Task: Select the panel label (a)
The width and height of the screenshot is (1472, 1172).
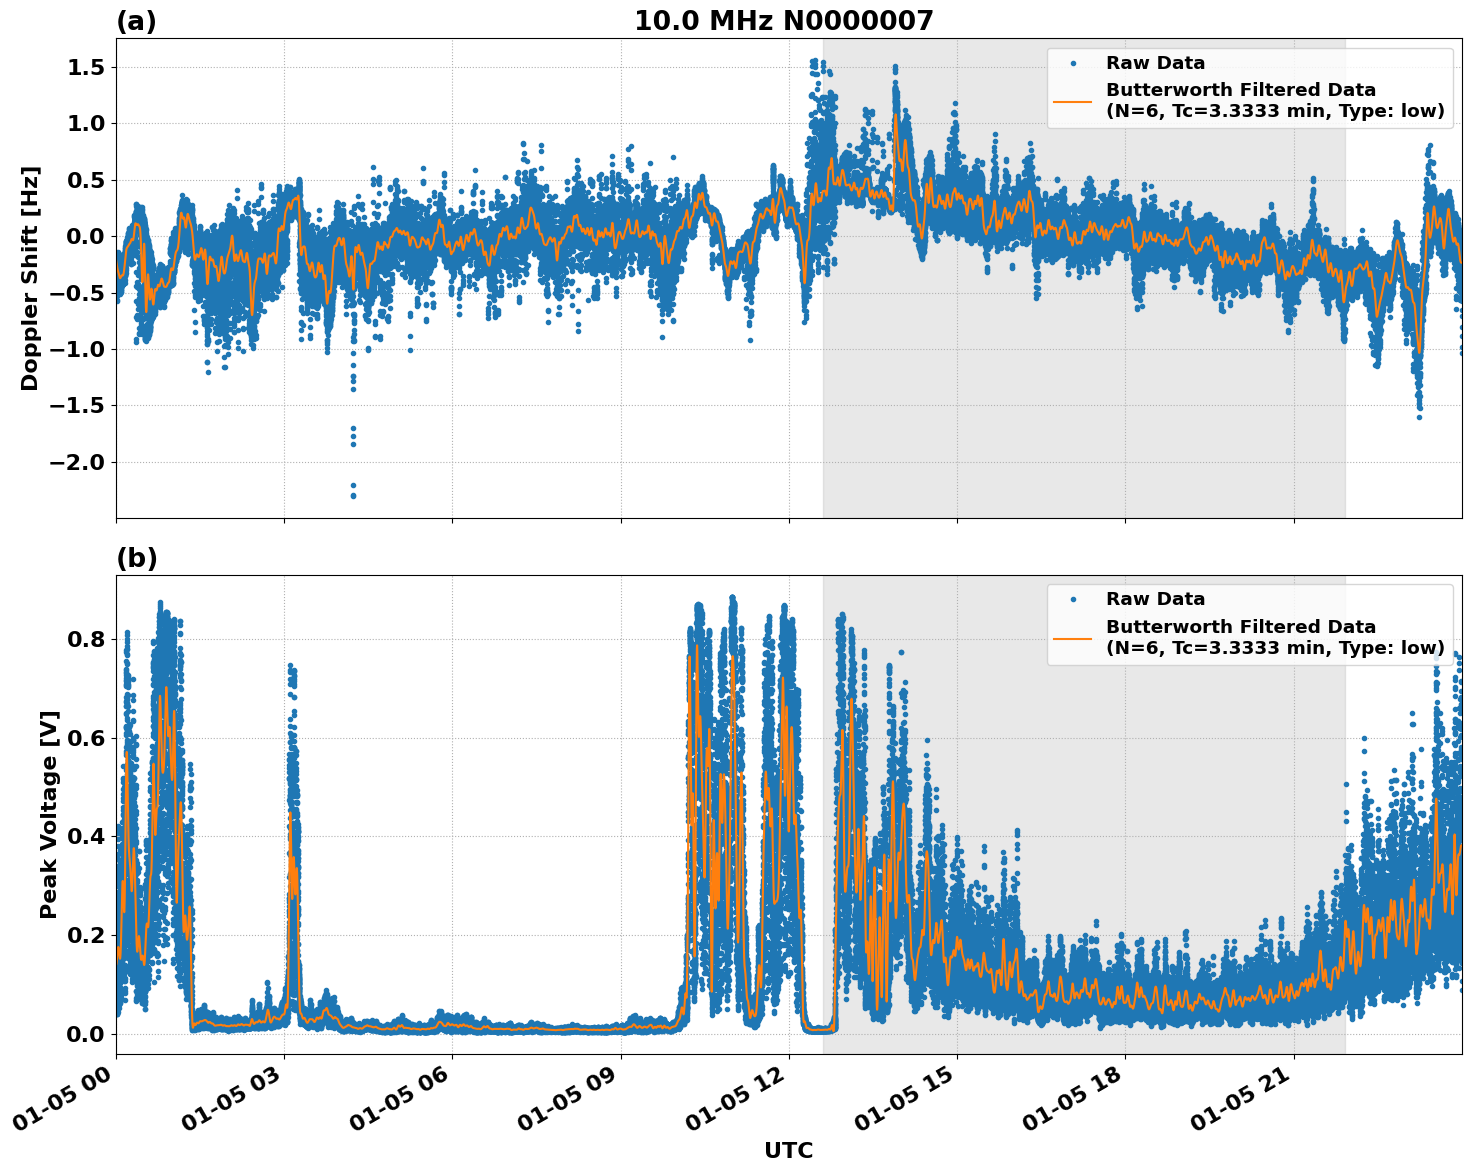Action: pos(137,18)
